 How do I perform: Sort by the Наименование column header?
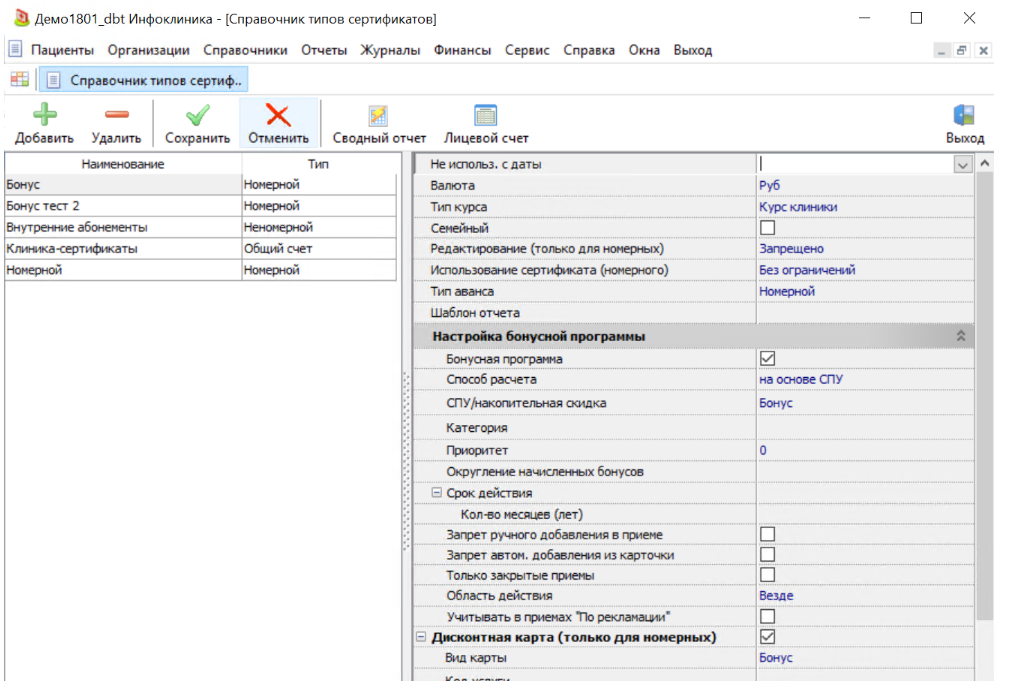[x=123, y=164]
